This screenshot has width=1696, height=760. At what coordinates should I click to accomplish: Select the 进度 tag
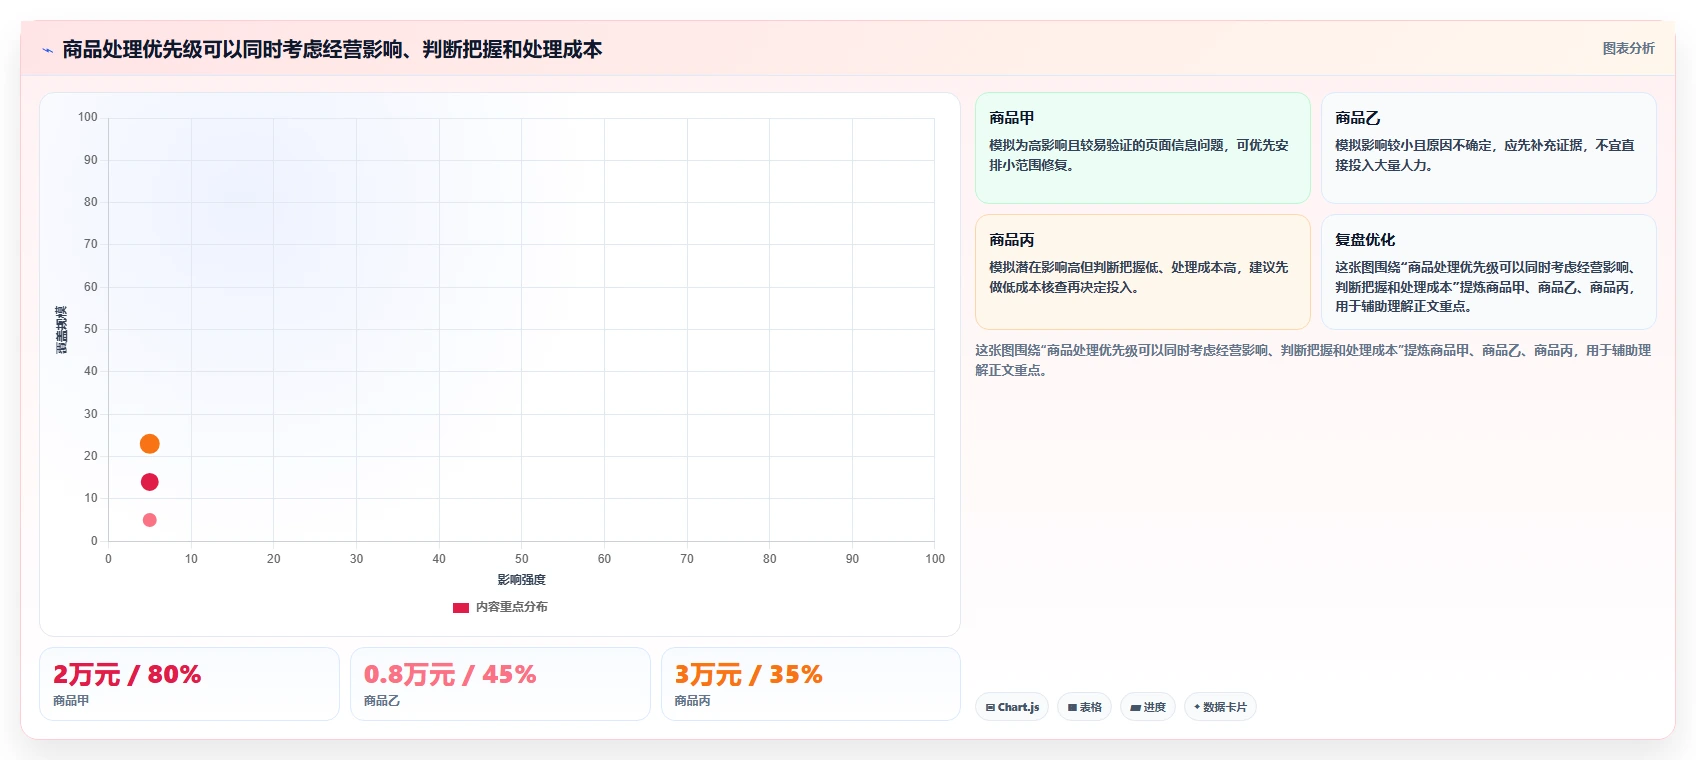1147,707
